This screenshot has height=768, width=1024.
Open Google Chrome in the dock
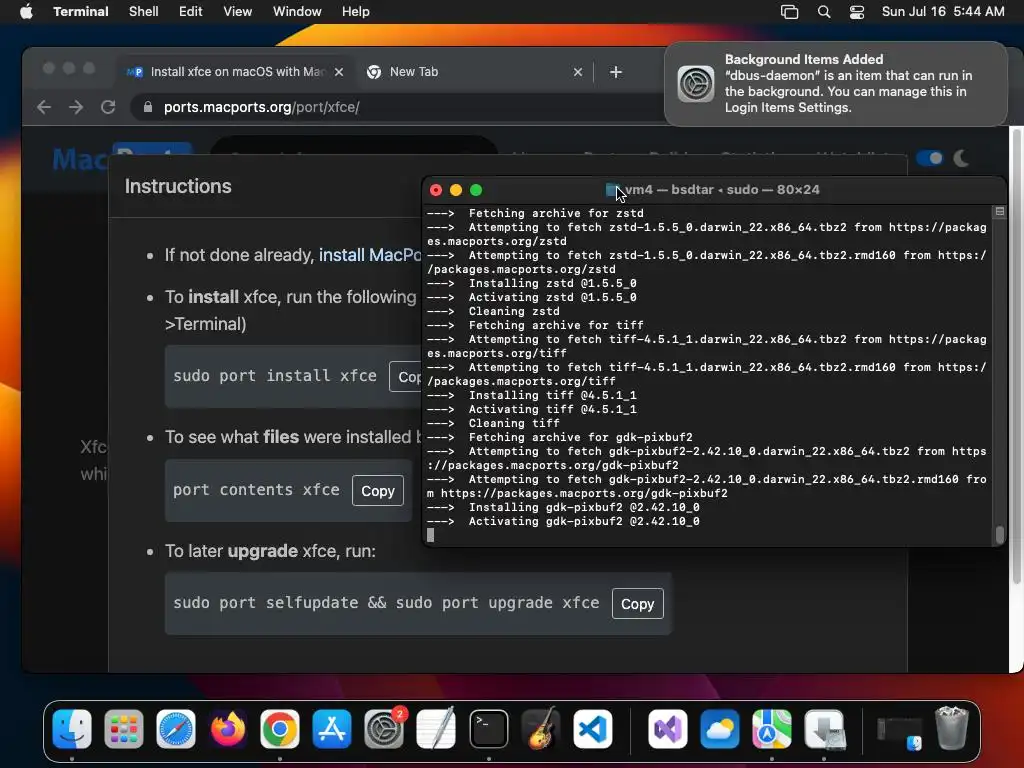coord(280,729)
